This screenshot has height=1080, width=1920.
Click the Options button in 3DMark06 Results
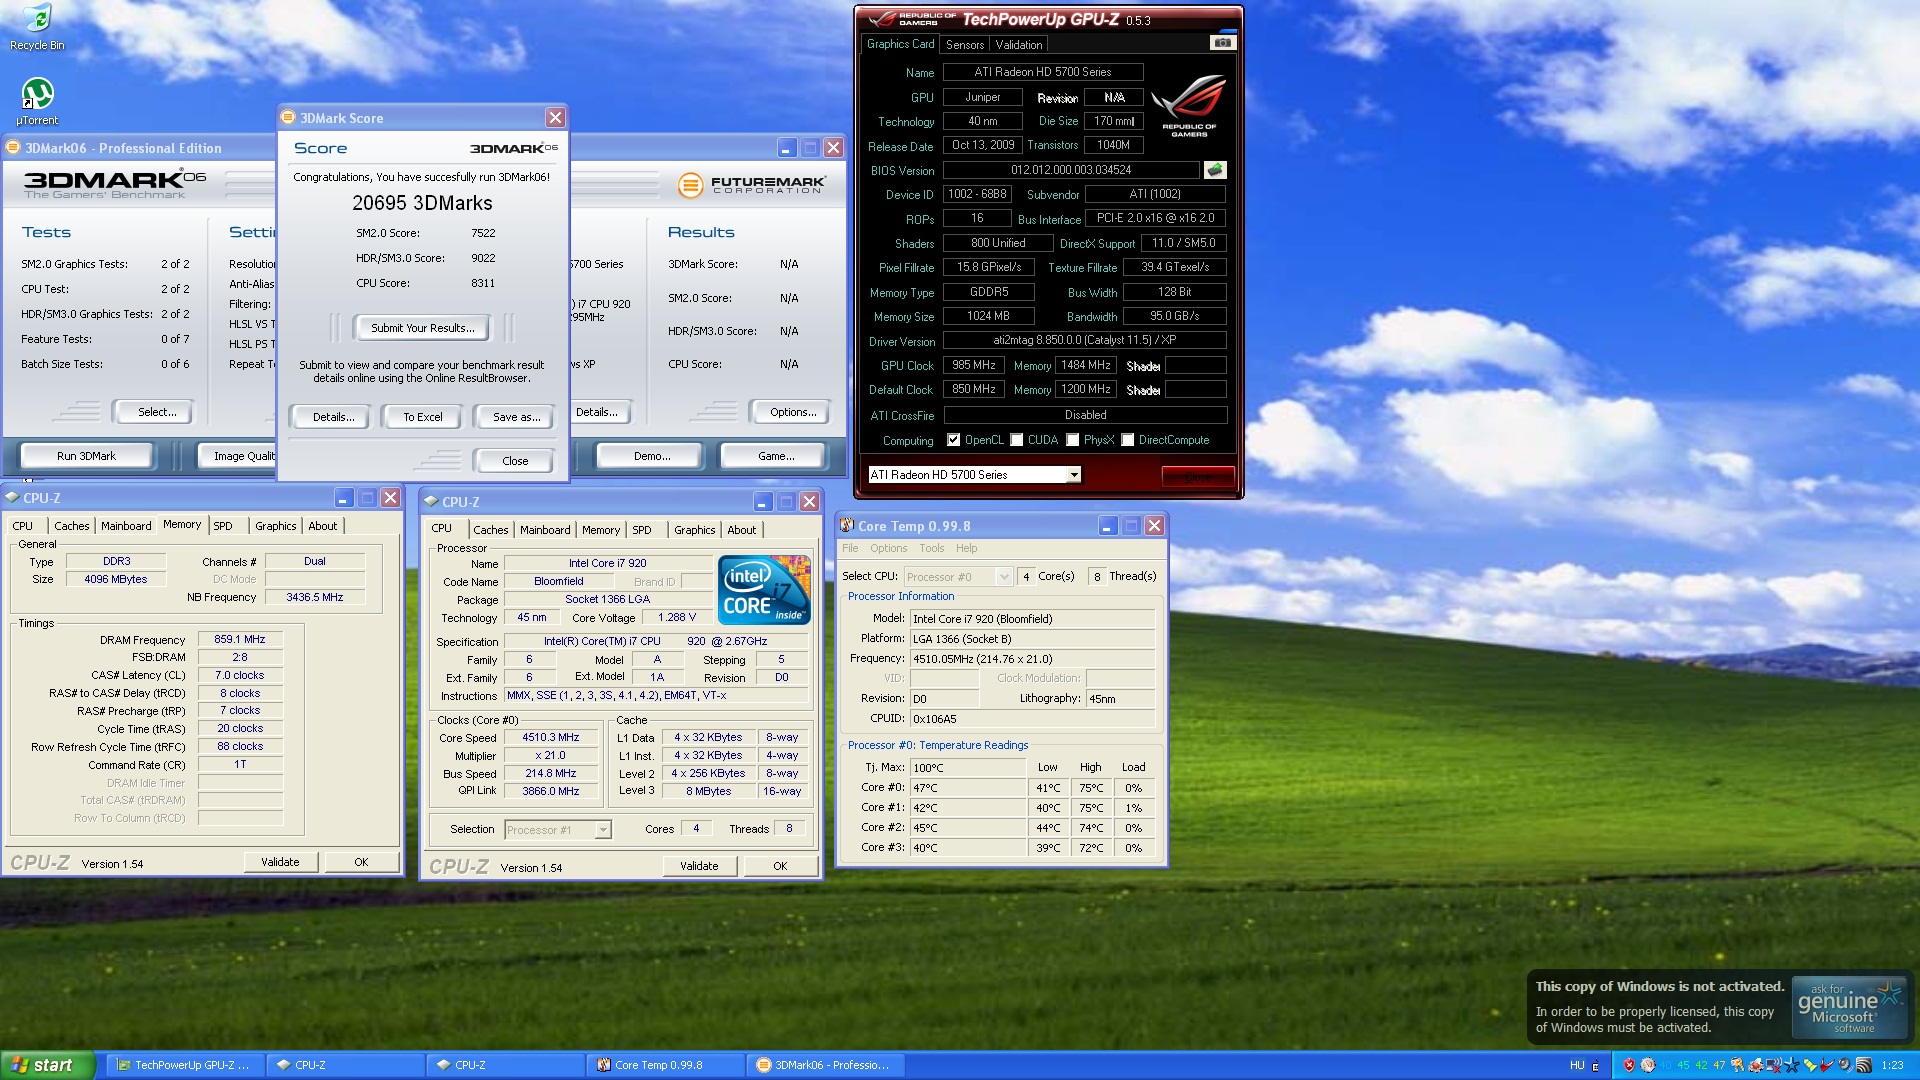tap(792, 412)
